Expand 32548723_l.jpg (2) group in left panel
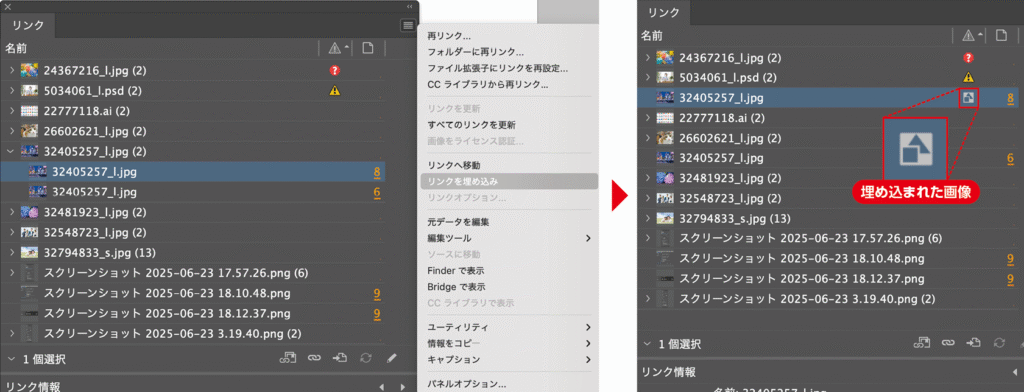This screenshot has width=1024, height=392. pos(12,232)
